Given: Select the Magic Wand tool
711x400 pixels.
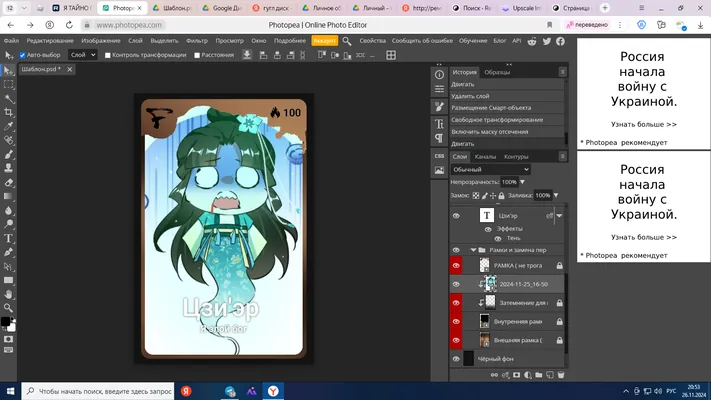Looking at the screenshot, I should click(x=9, y=98).
